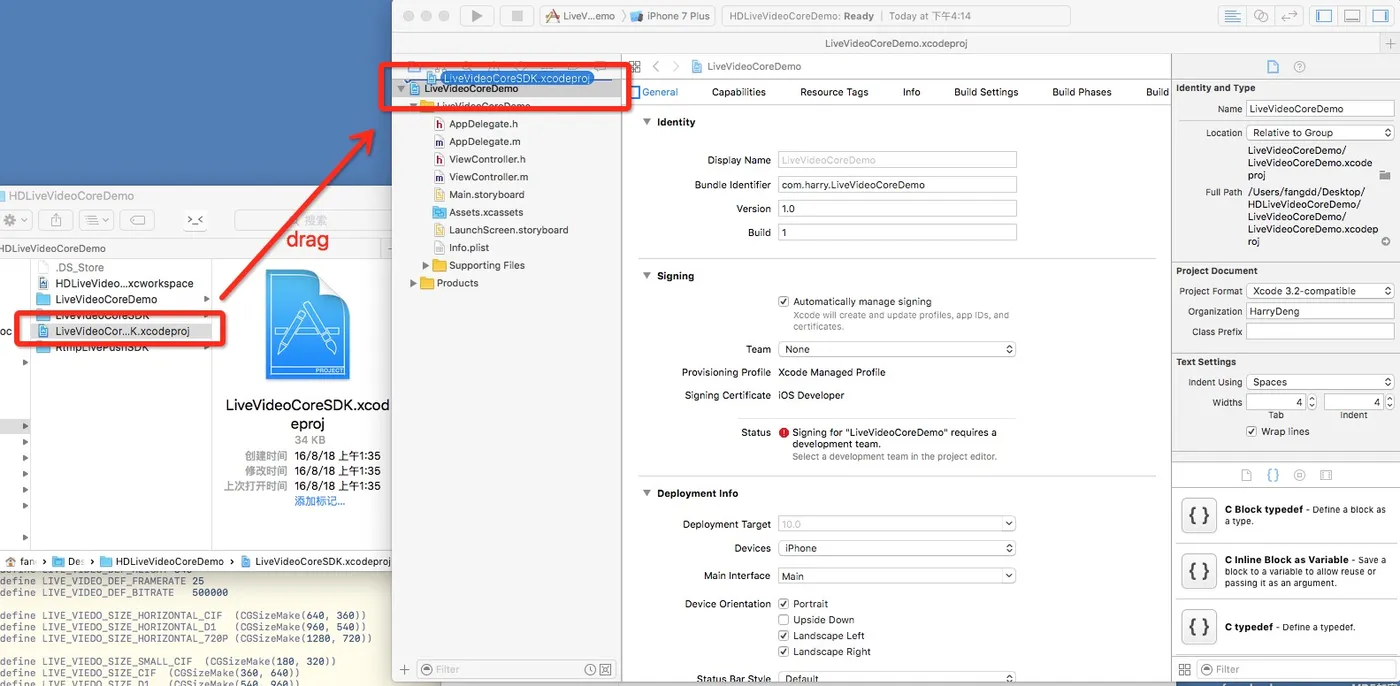Viewport: 1400px width, 686px height.
Task: Select AppDelegate.m in the navigator
Action: pyautogui.click(x=485, y=142)
